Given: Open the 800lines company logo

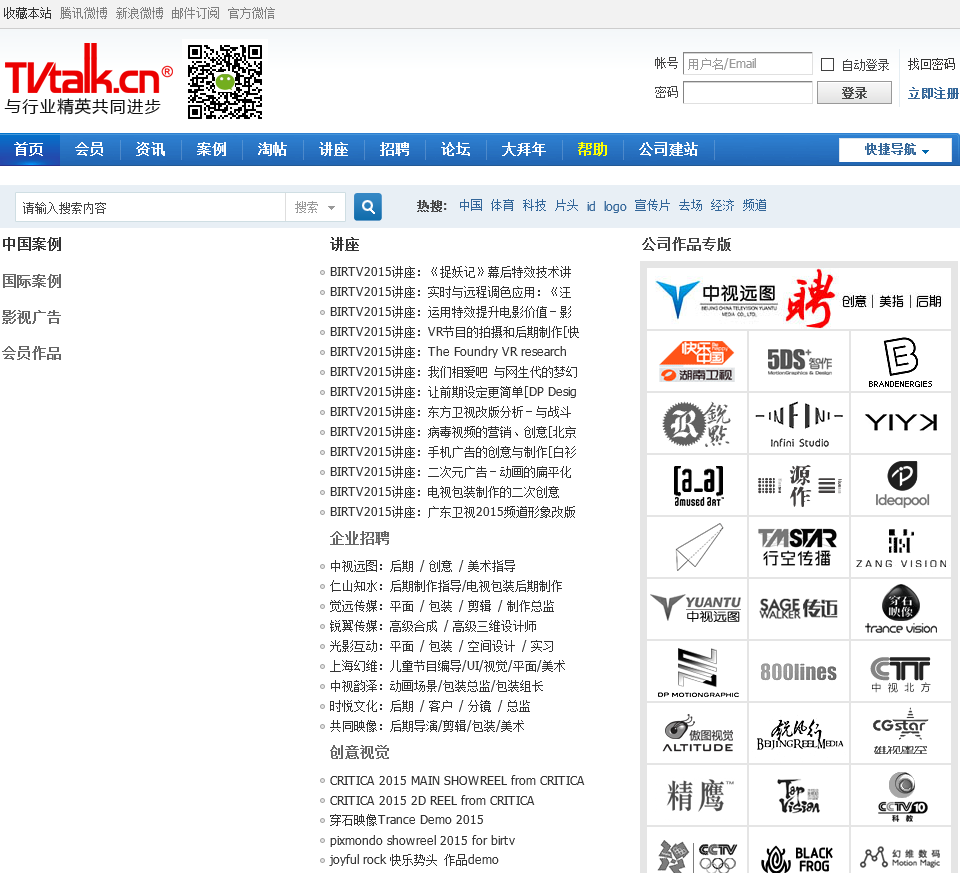Looking at the screenshot, I should coord(799,672).
